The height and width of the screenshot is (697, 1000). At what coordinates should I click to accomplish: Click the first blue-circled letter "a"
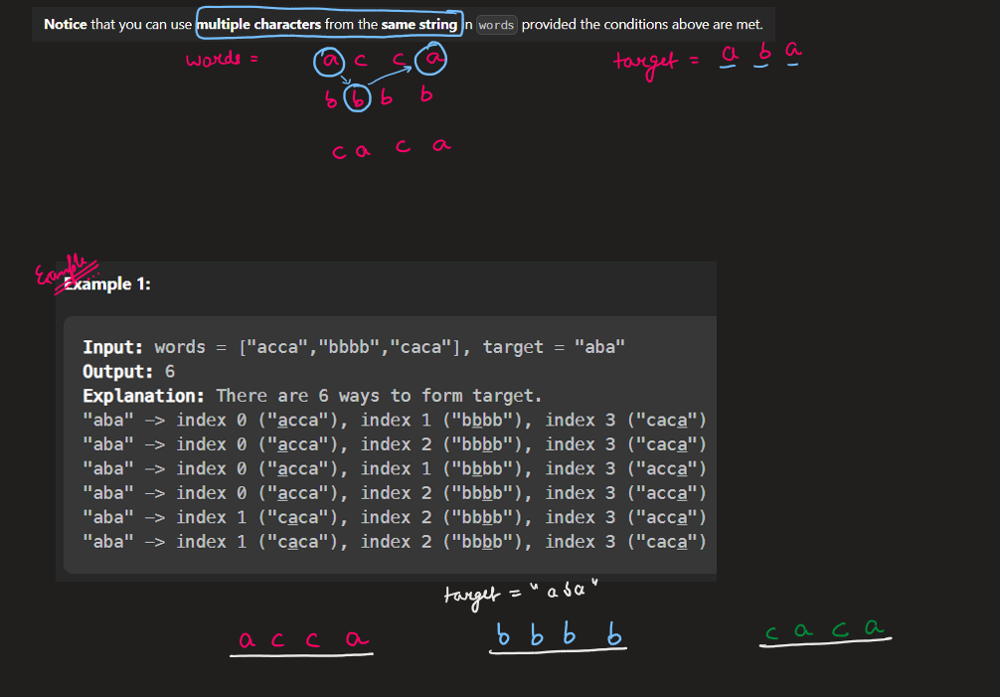pos(329,62)
